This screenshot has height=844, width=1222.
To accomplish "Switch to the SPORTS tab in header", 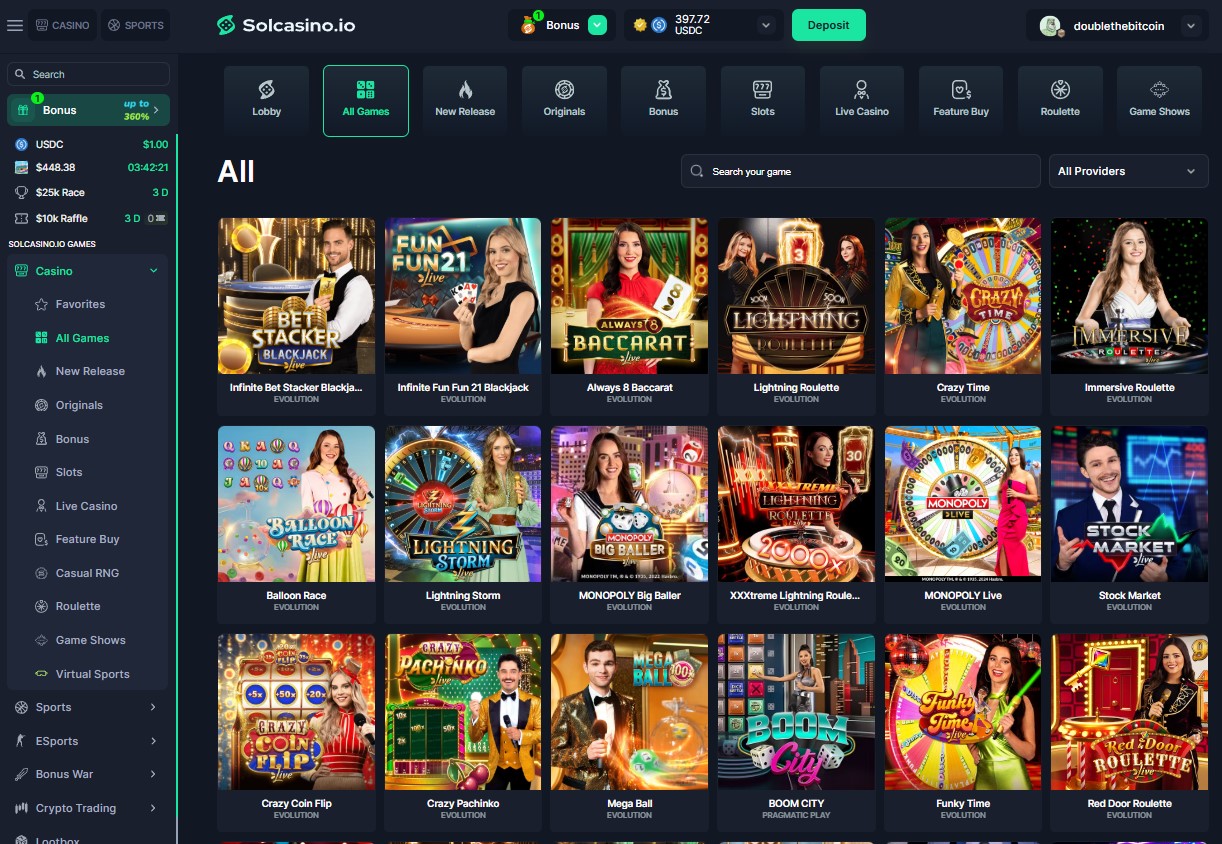I will [136, 25].
